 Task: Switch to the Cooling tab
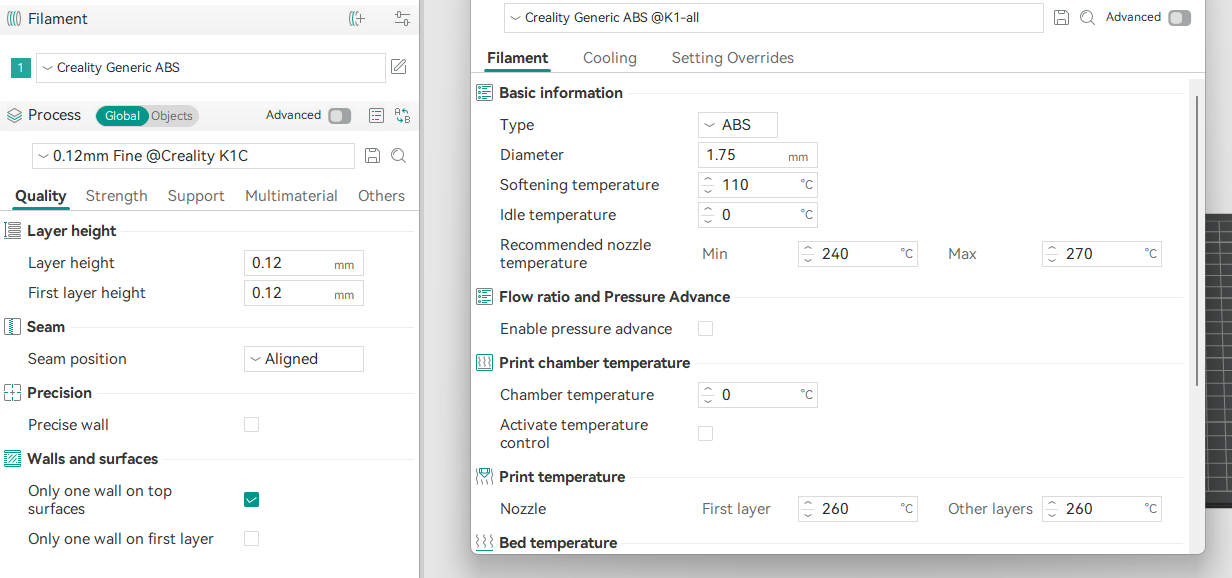(609, 58)
